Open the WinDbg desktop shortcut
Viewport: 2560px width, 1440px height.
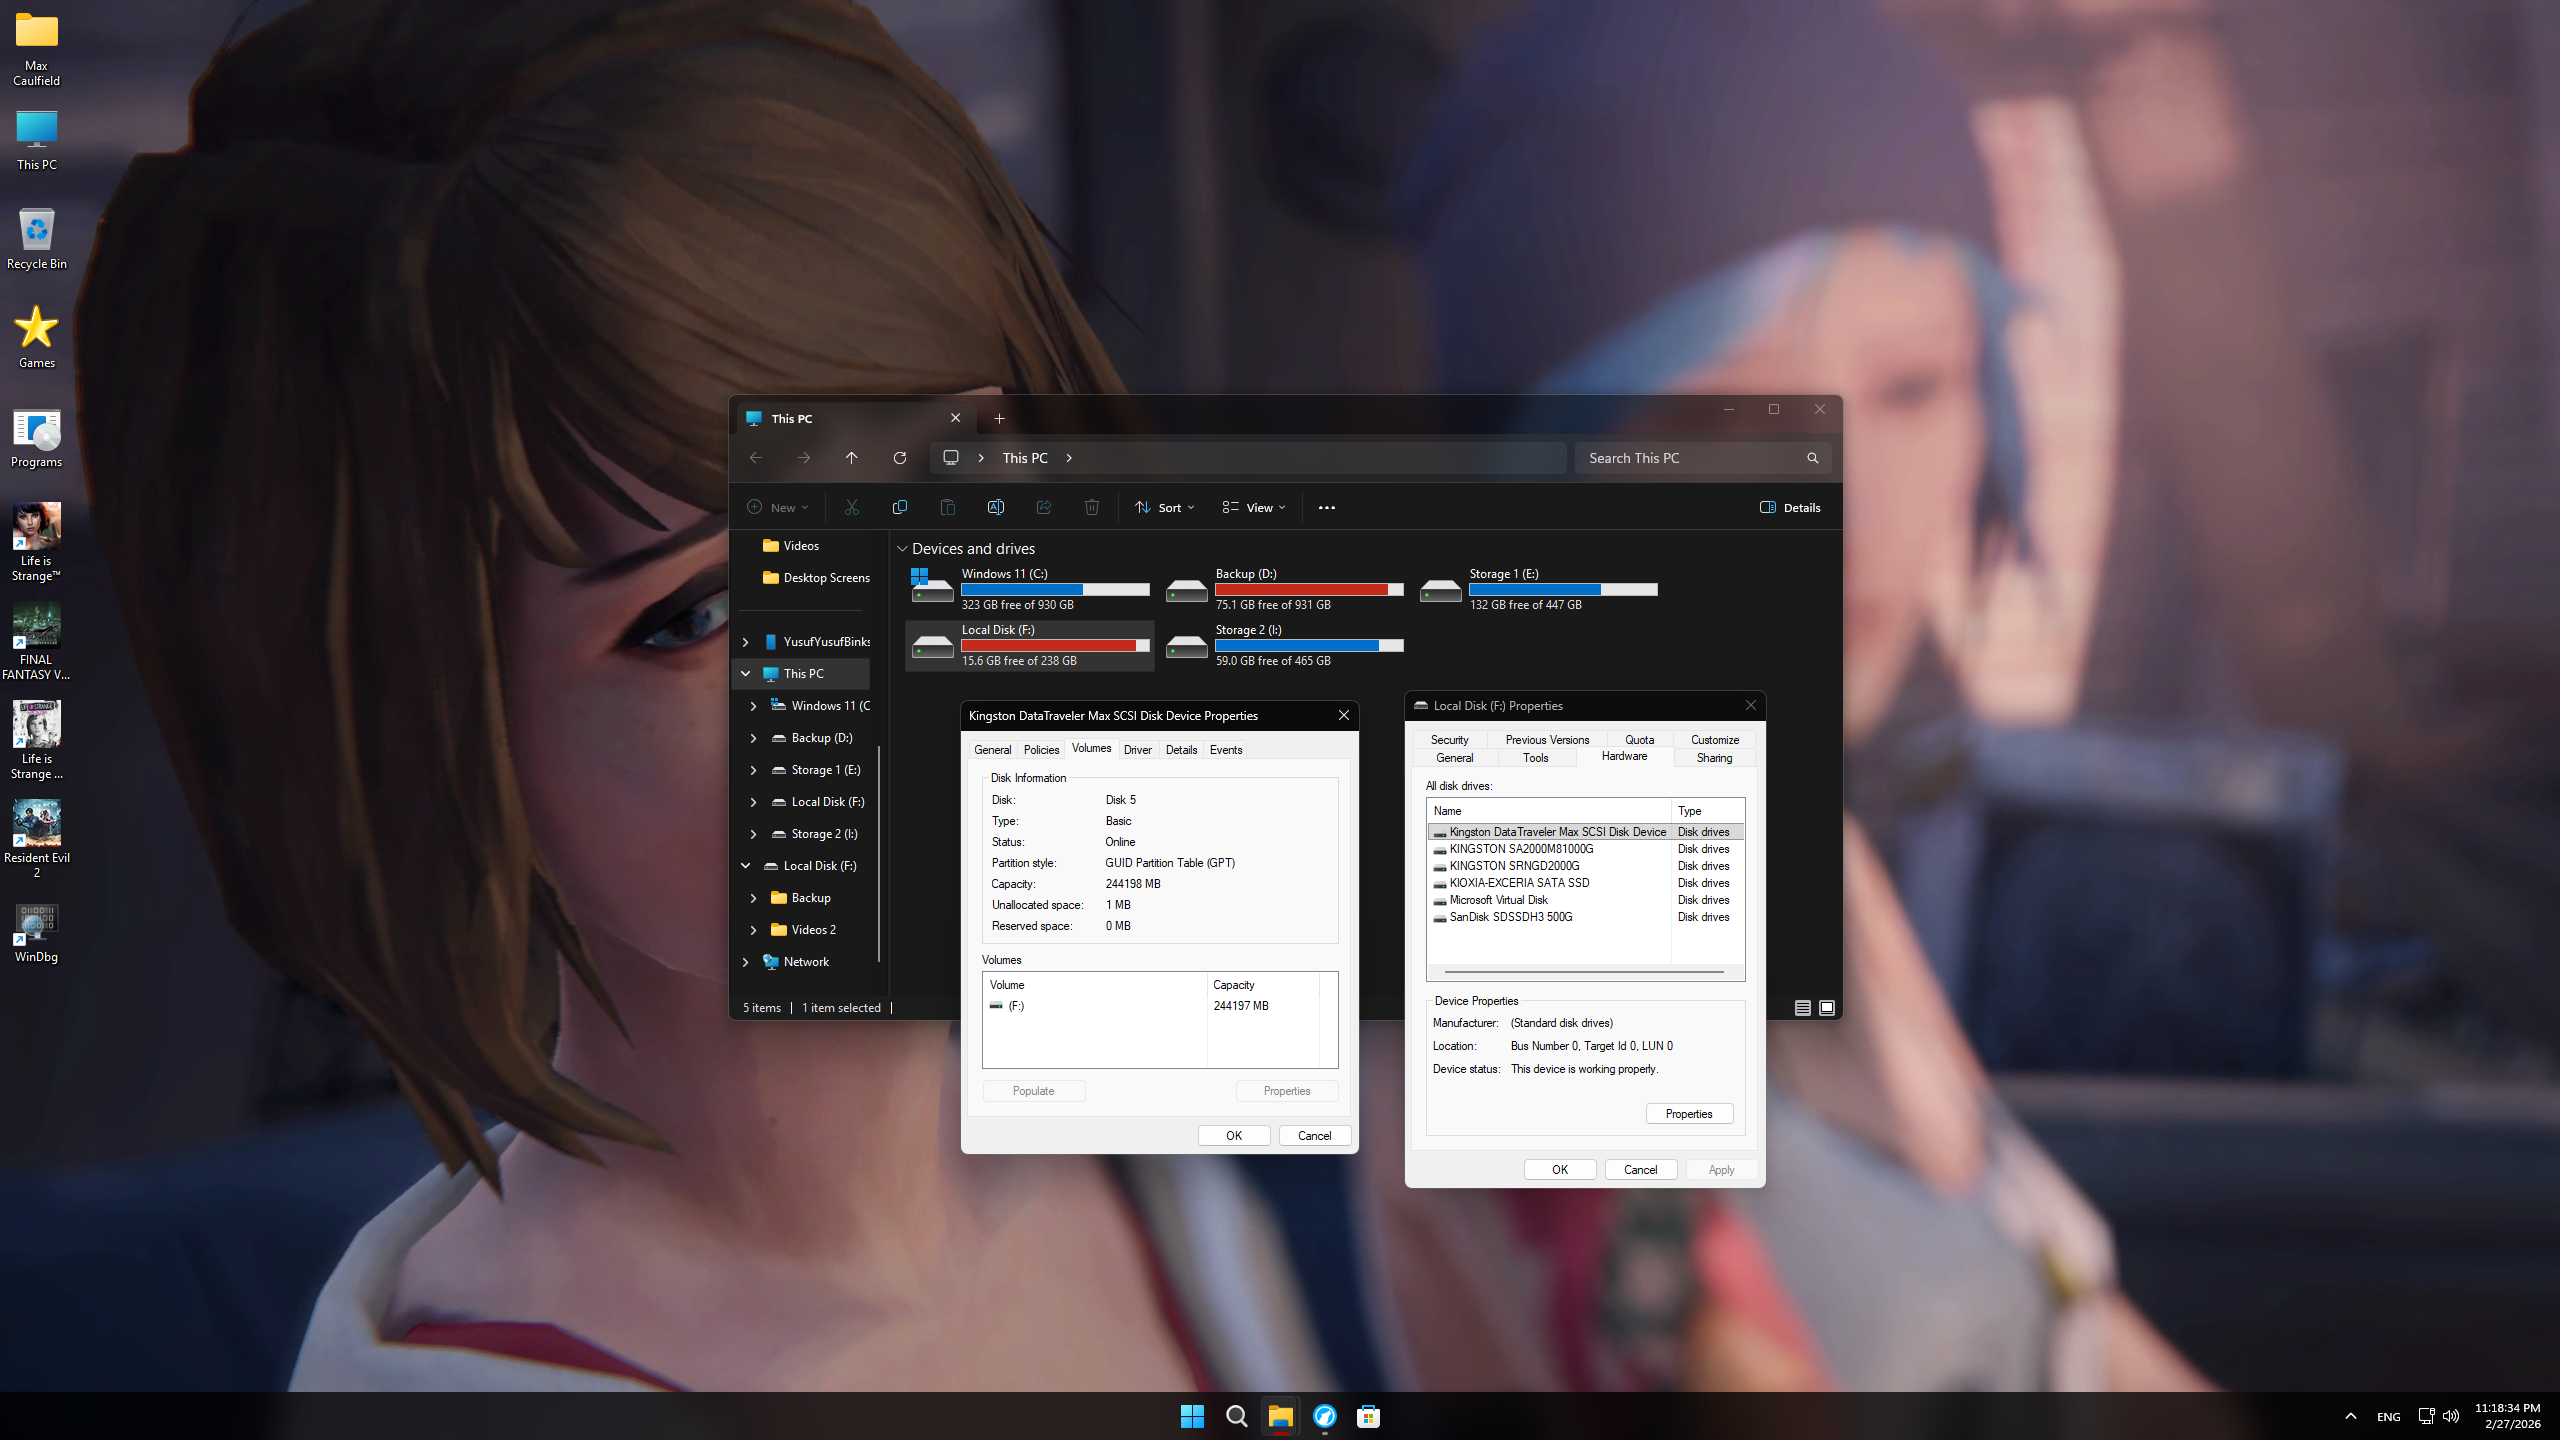coord(36,933)
